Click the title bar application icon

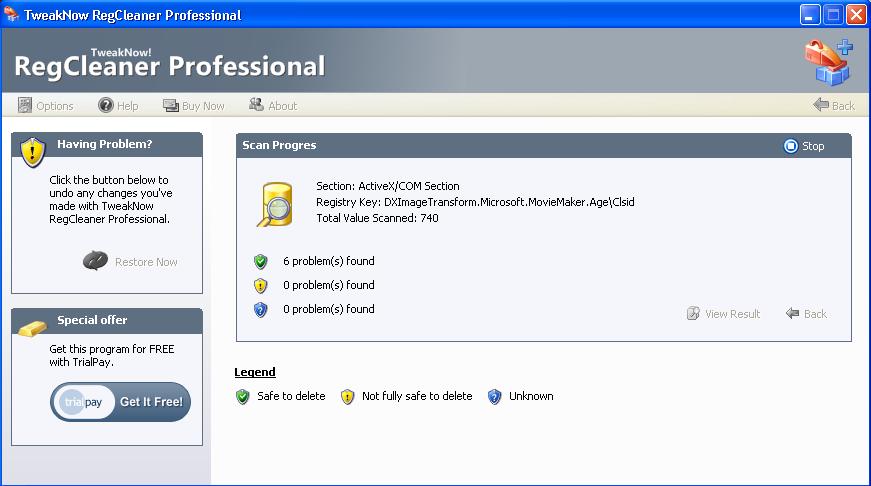point(11,14)
